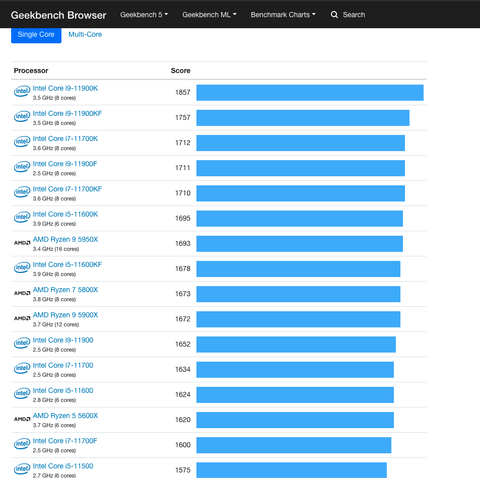
Task: Click the Intel logo beside Core i9-11900F
Action: (x=22, y=167)
